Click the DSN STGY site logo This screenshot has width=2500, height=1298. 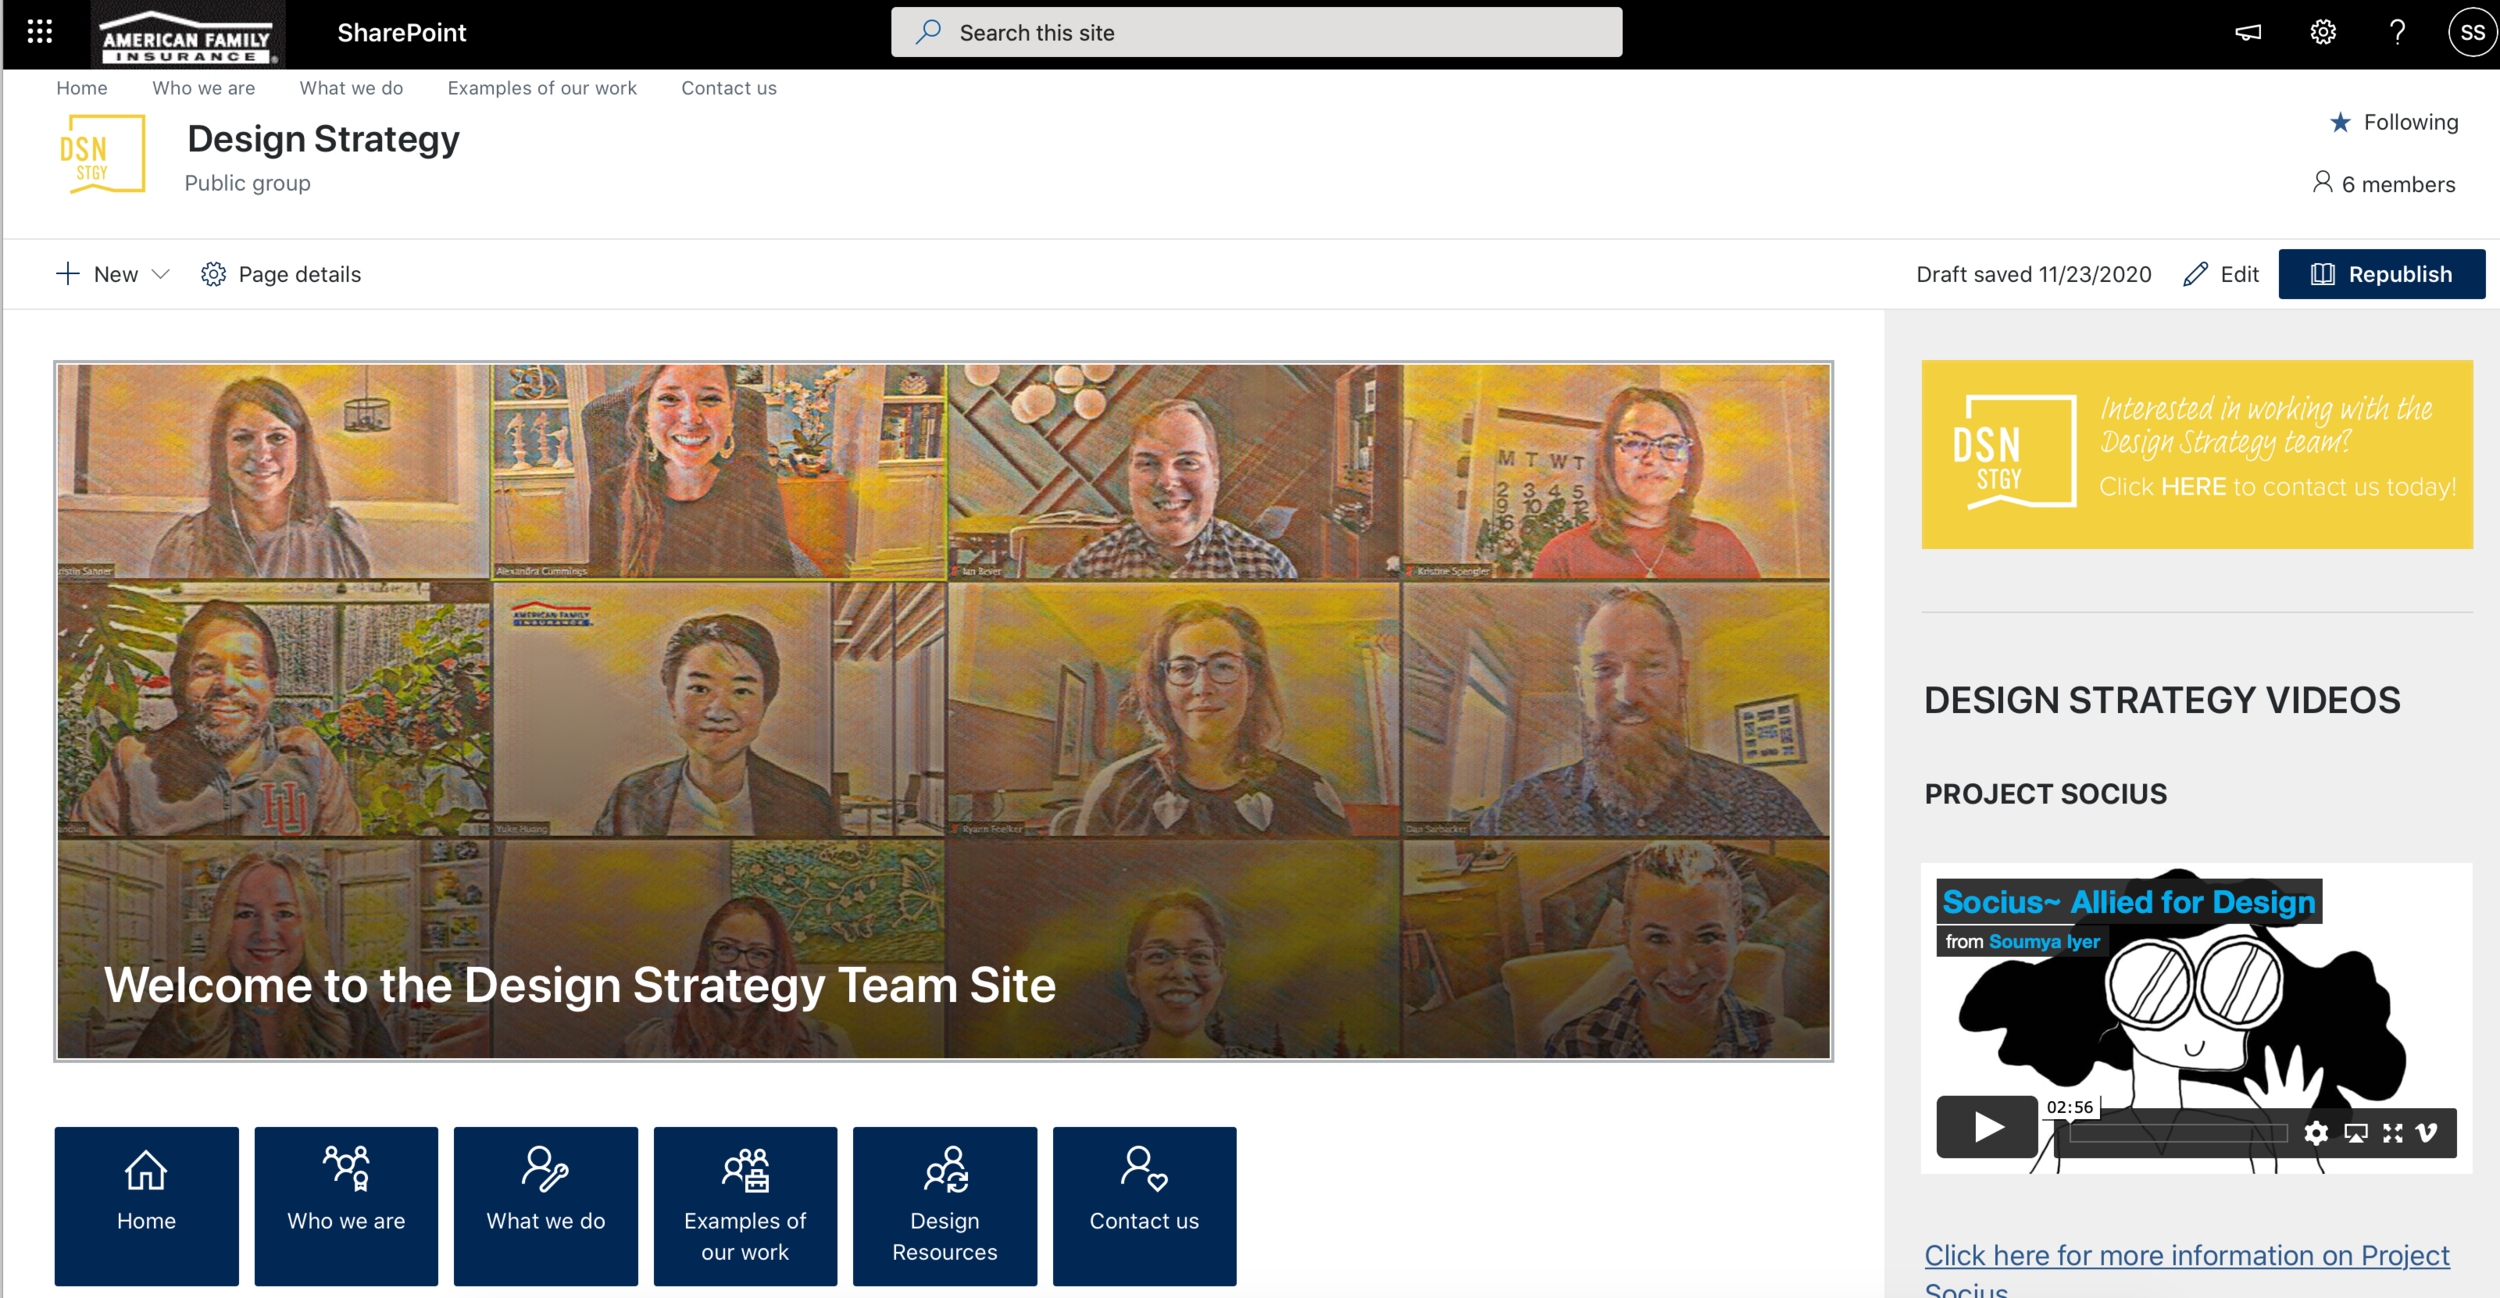(105, 154)
